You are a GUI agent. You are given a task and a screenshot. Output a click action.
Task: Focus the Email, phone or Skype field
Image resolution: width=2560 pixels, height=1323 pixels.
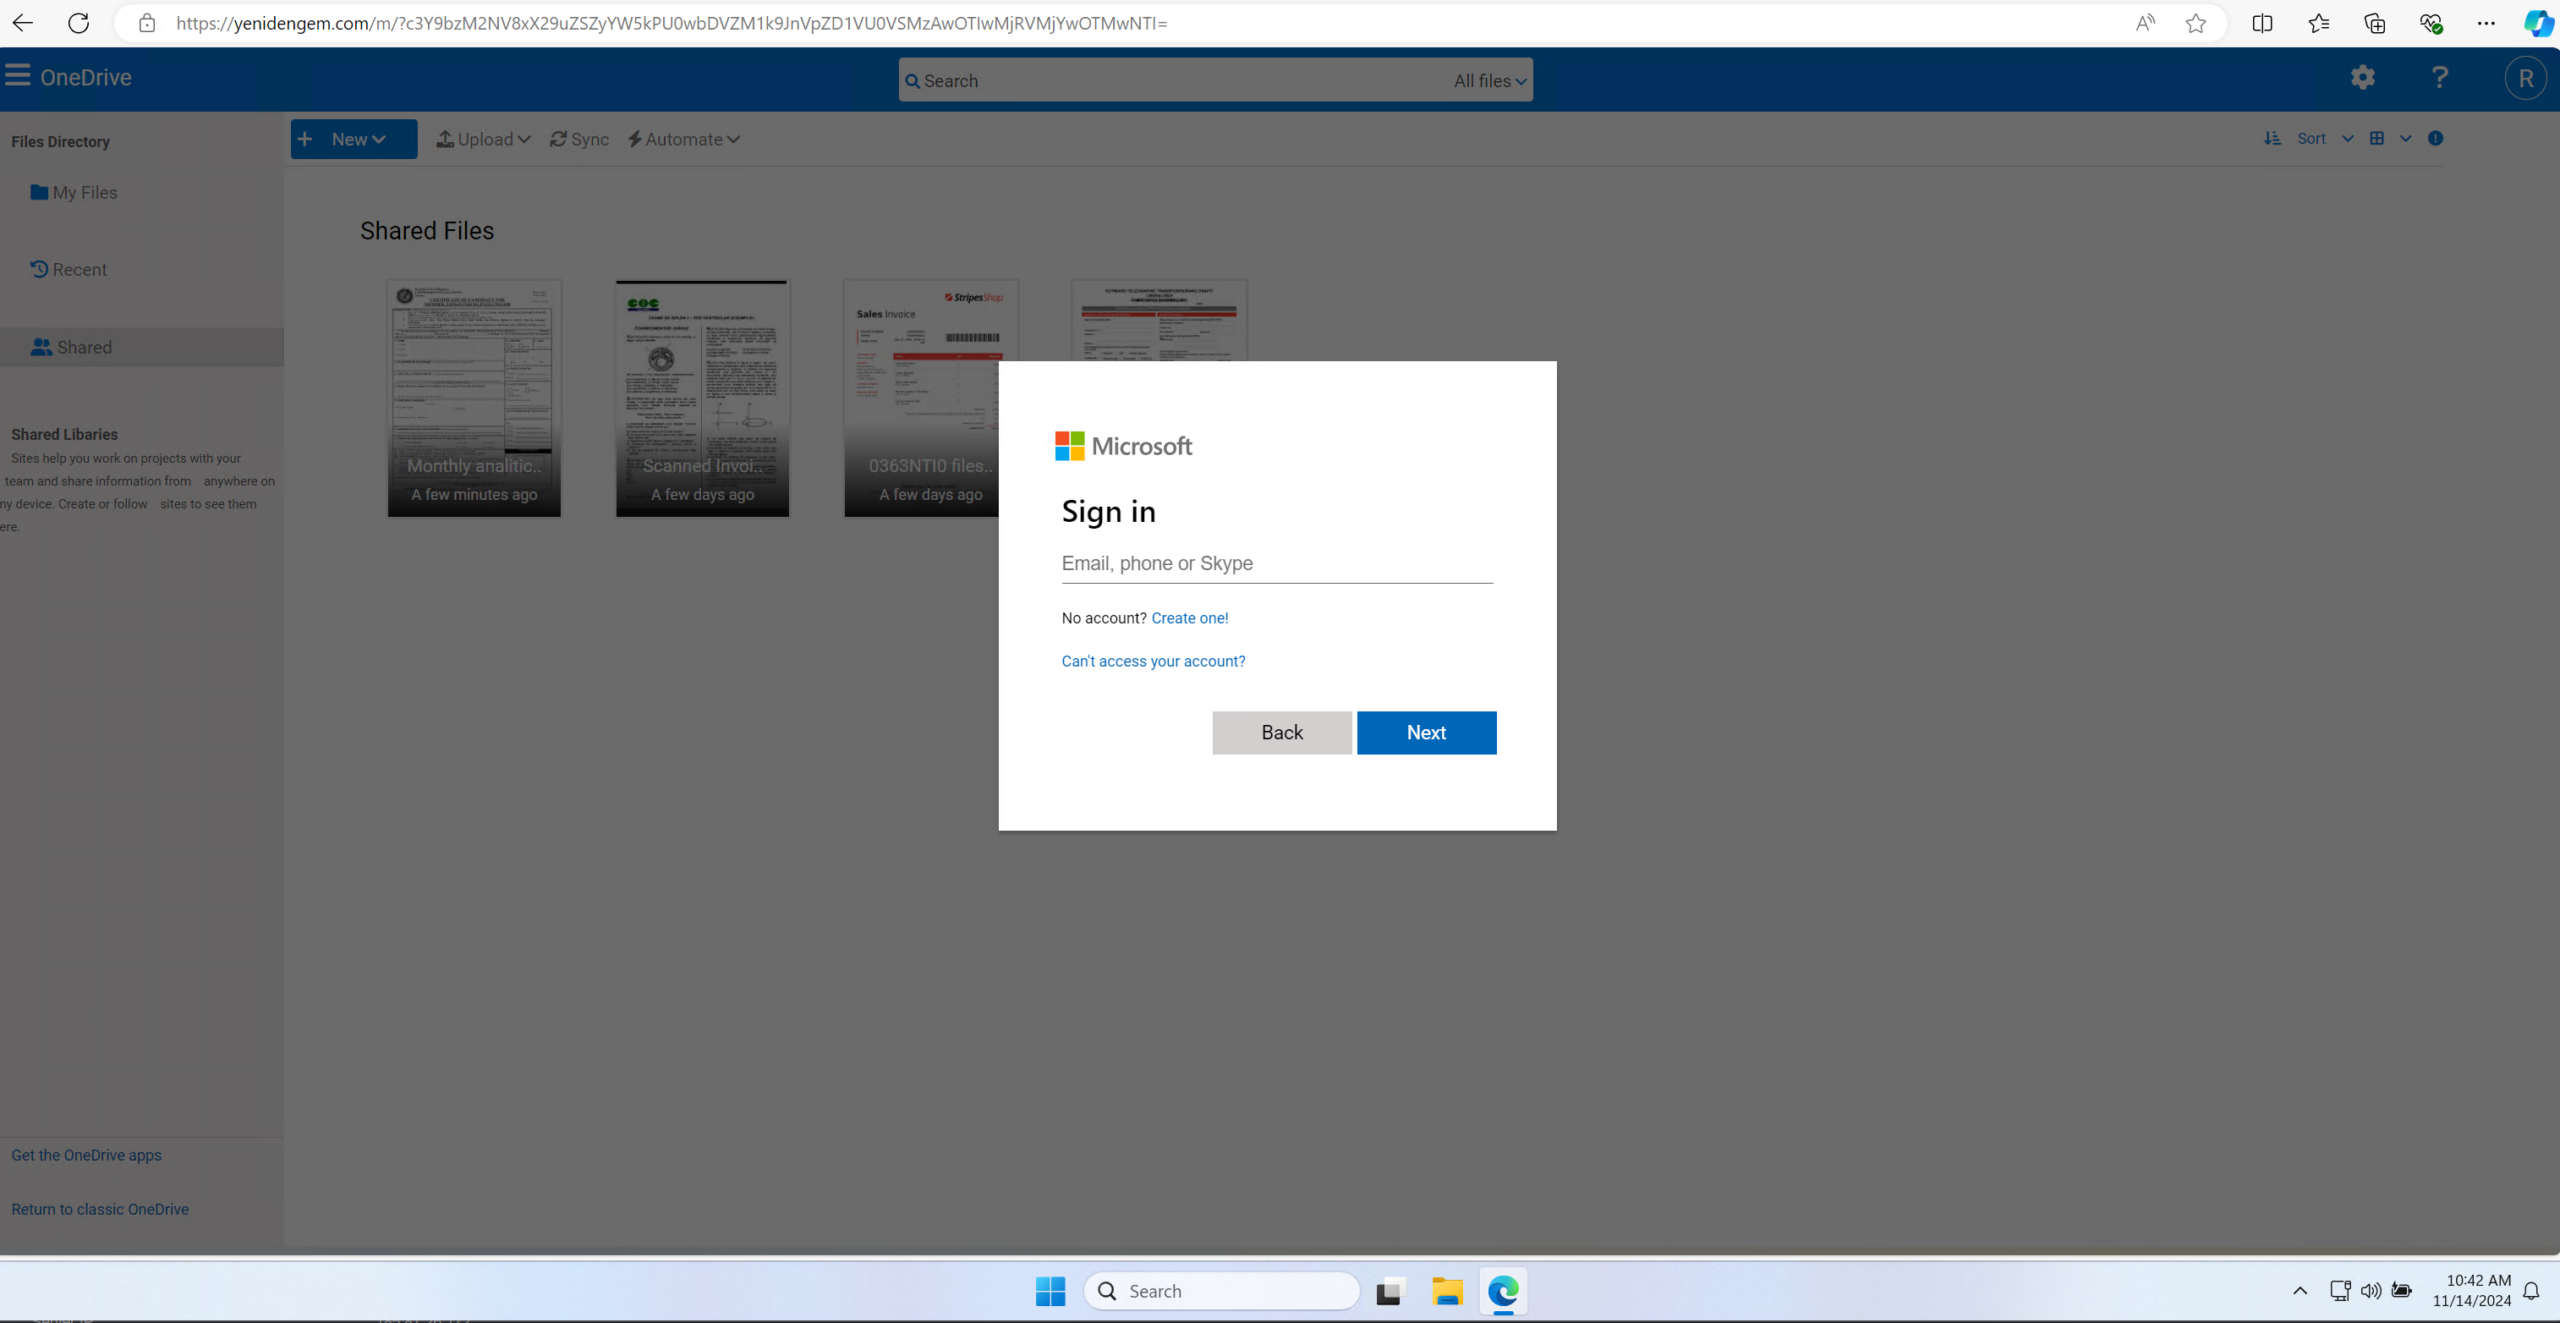click(x=1277, y=564)
